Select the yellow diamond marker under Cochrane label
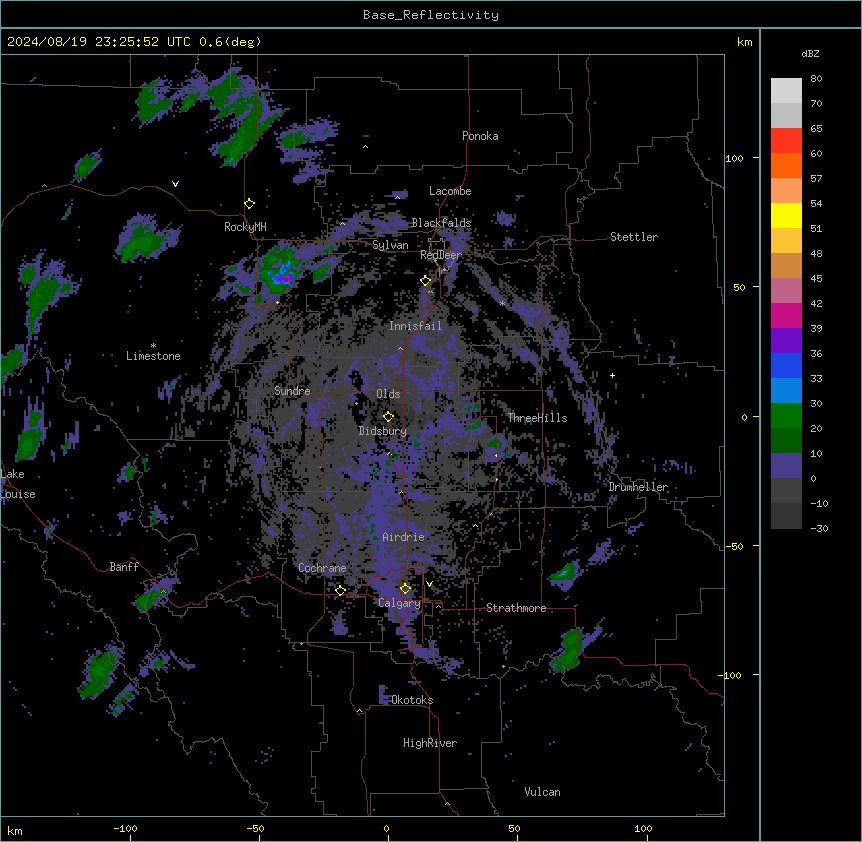 coord(340,591)
